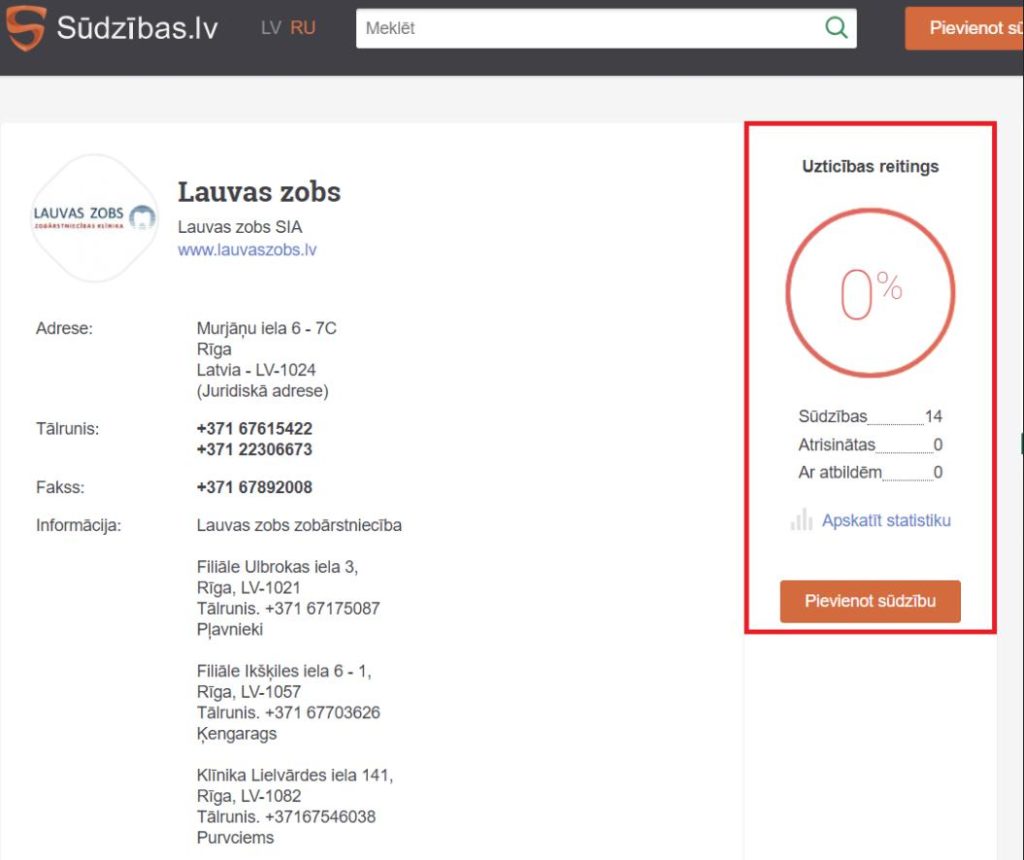Switch site language to RU

(303, 28)
